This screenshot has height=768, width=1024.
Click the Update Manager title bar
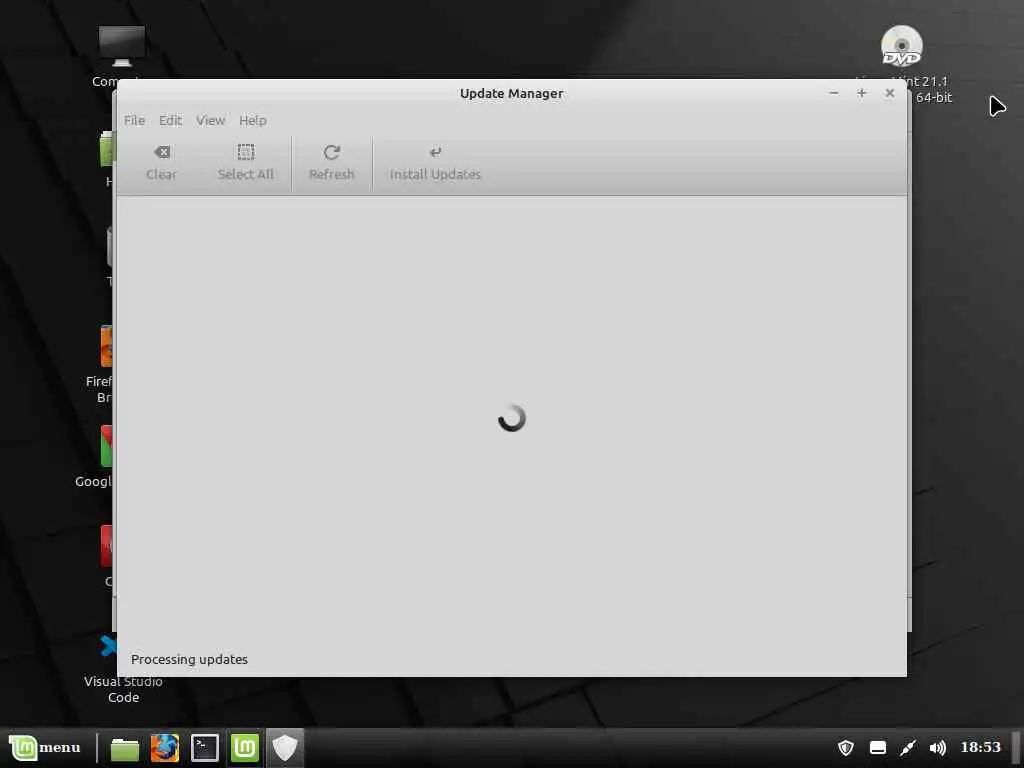(511, 93)
